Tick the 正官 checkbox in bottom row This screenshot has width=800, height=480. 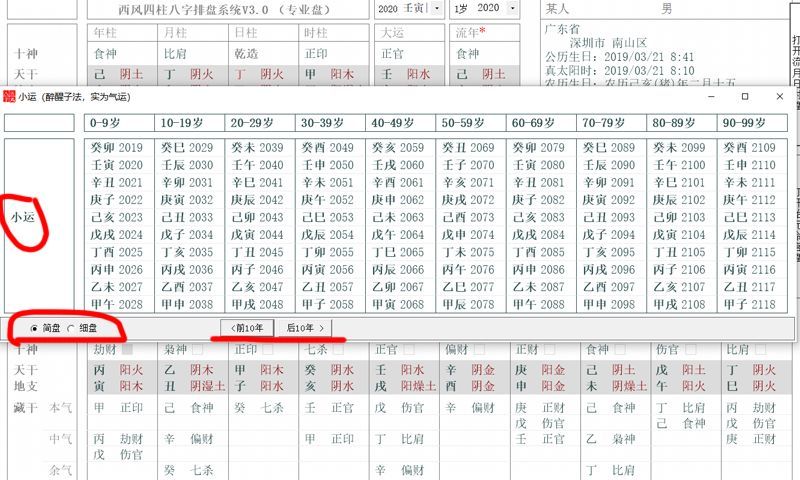tap(408, 349)
